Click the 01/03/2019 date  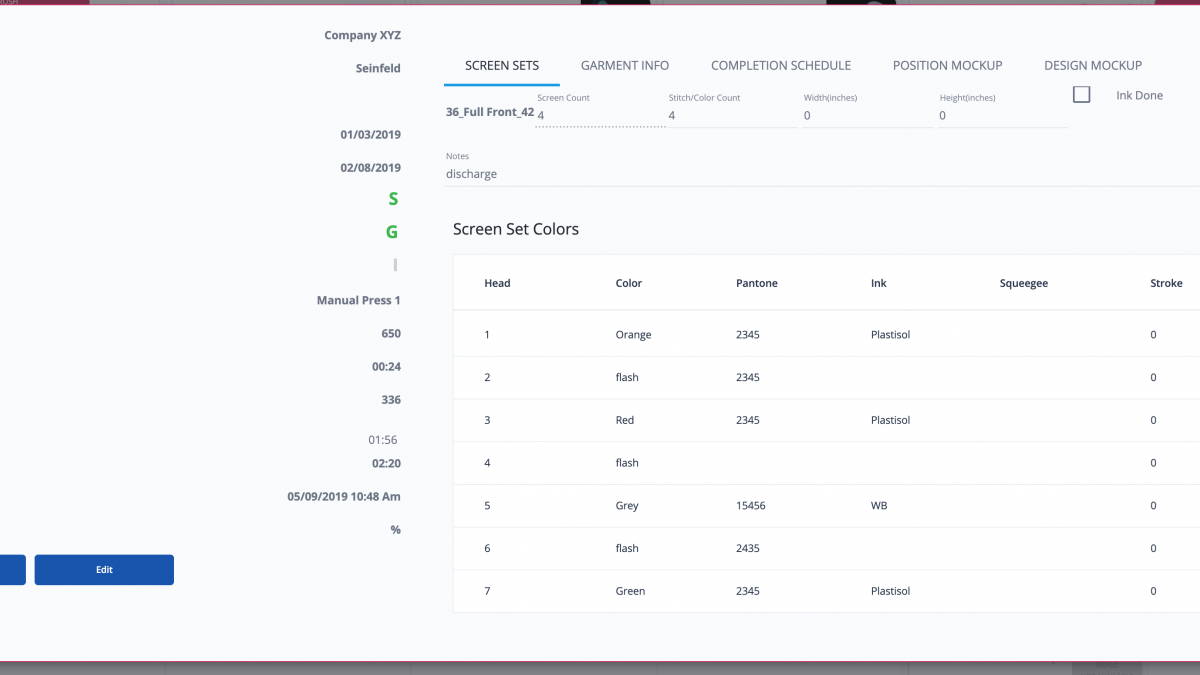(x=370, y=134)
